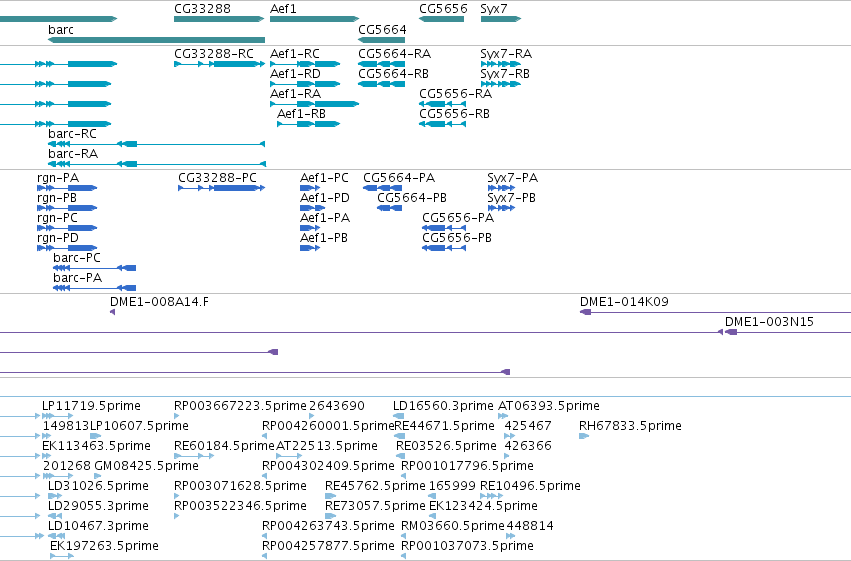851x561 pixels.
Task: Click EST RE44671.5prime
Action: (x=444, y=426)
